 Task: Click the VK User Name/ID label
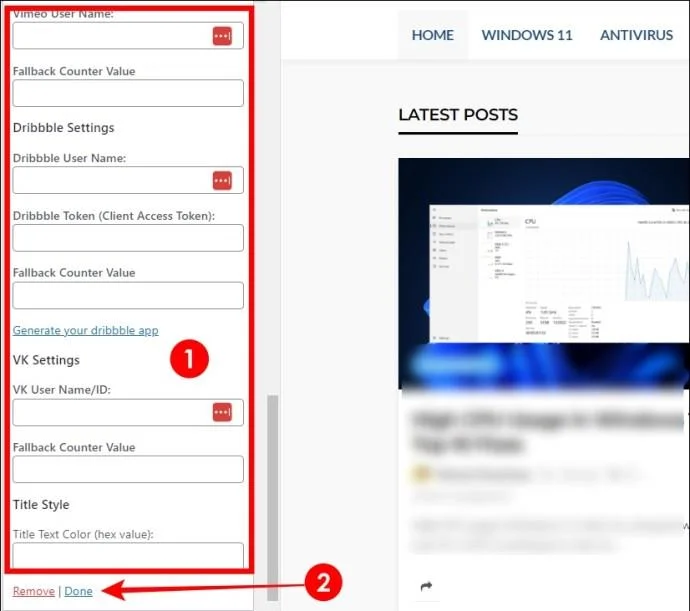click(62, 390)
